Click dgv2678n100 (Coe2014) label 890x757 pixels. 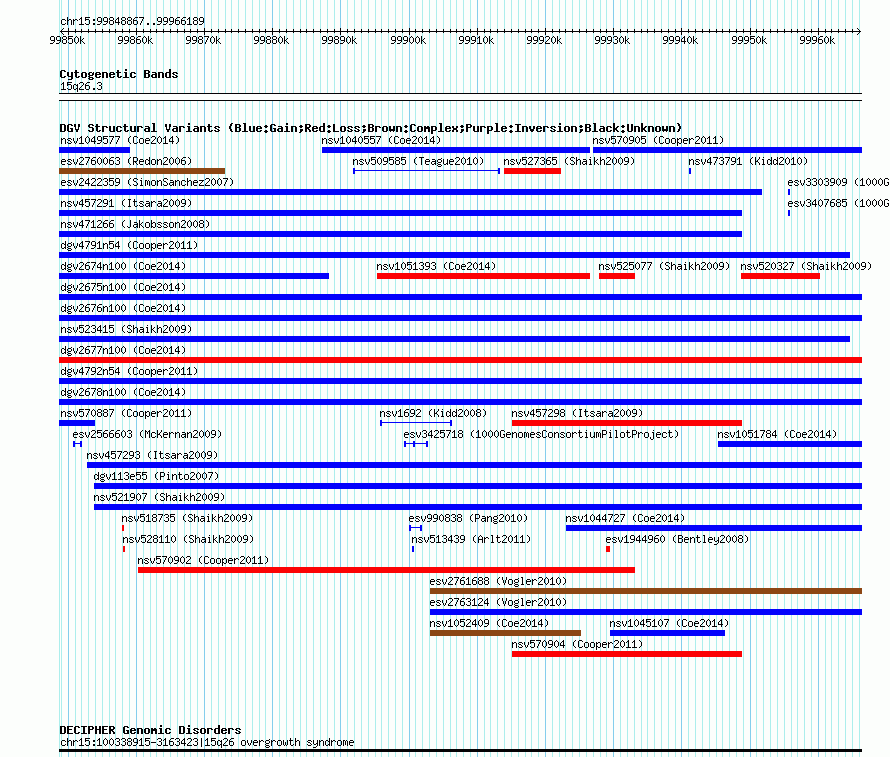point(123,392)
